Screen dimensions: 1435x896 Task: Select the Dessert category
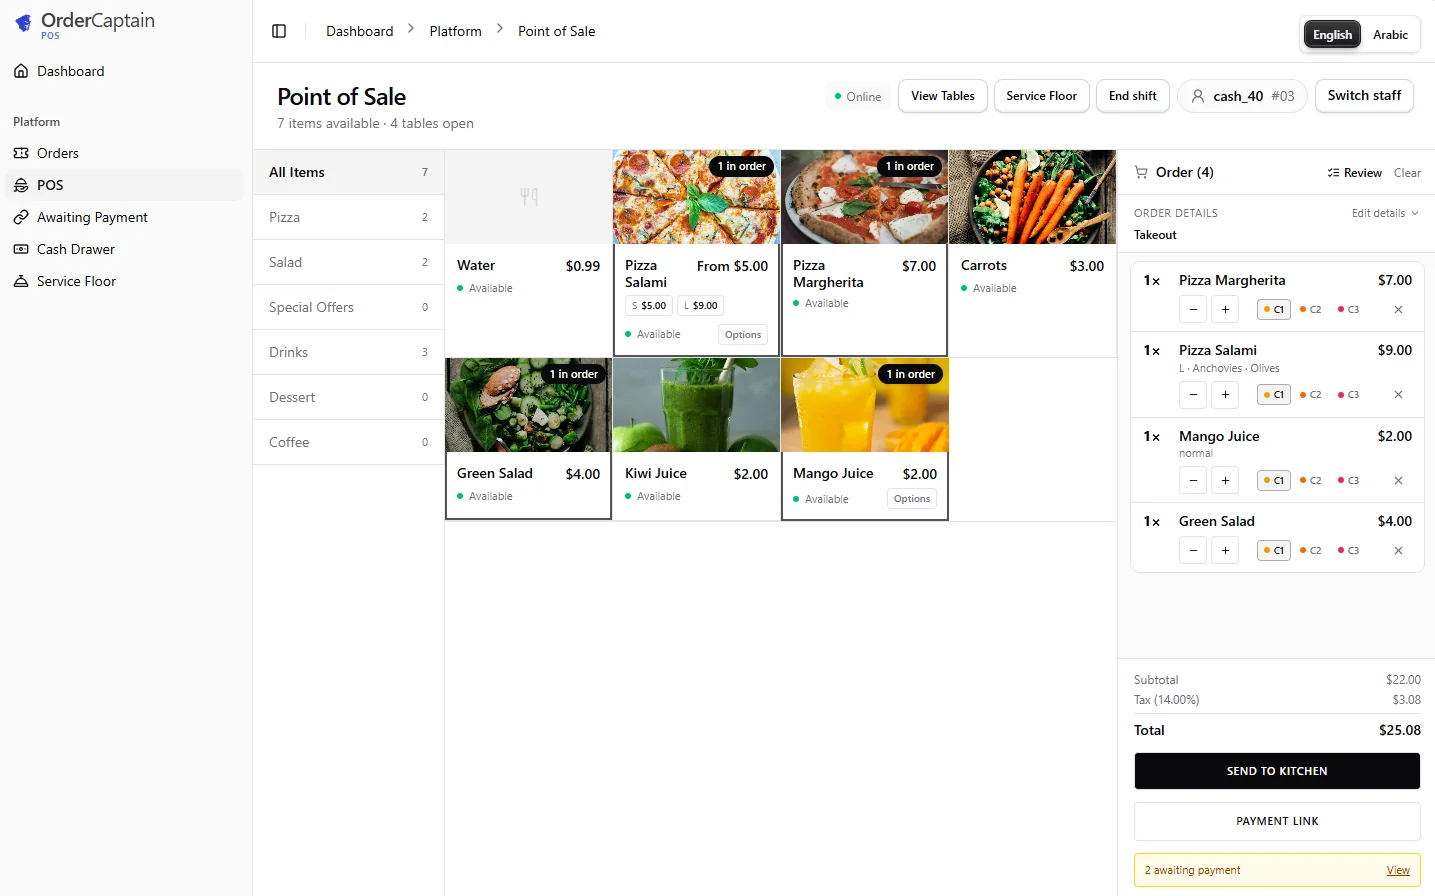pyautogui.click(x=348, y=397)
